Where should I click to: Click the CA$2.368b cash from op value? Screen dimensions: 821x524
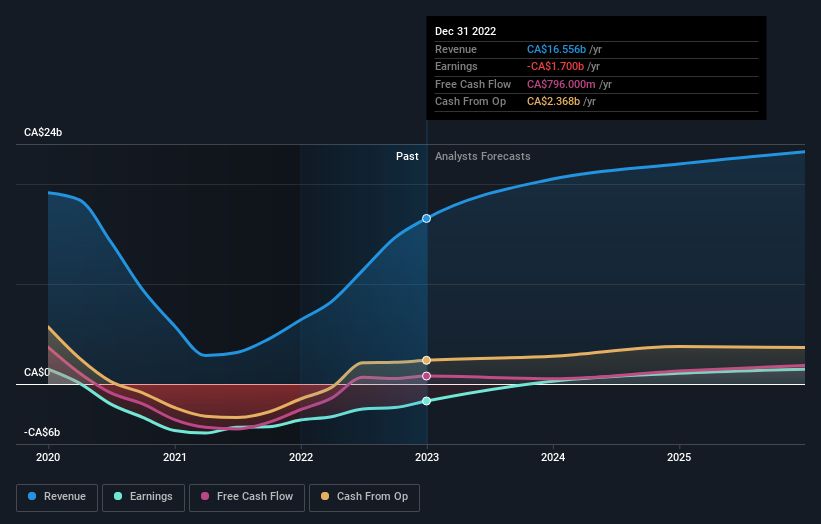[553, 102]
